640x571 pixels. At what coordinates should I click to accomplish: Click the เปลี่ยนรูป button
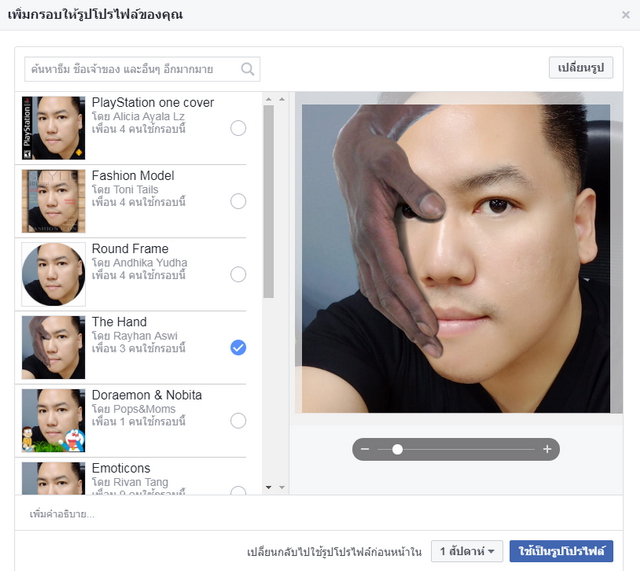(x=580, y=68)
